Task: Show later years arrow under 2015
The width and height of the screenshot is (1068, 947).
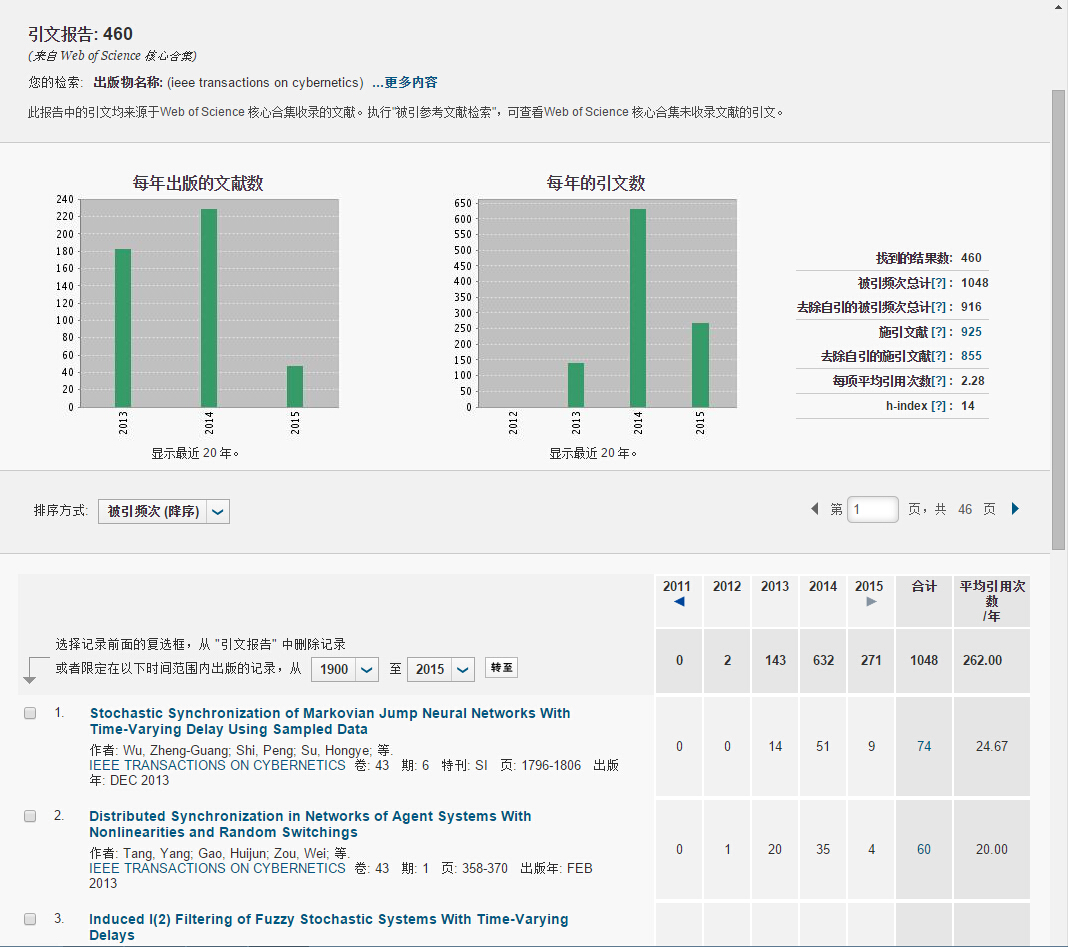Action: (x=871, y=602)
